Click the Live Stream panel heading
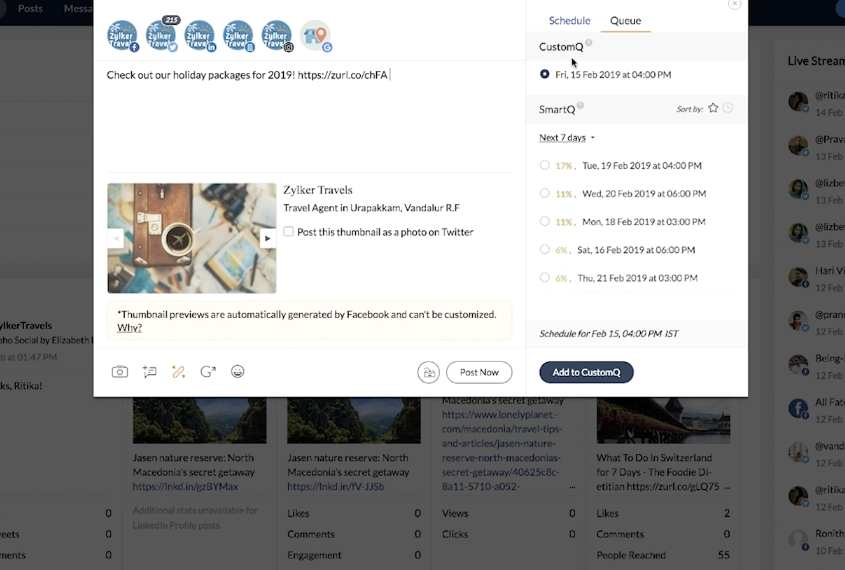Screen dimensions: 845x570 (x=816, y=61)
